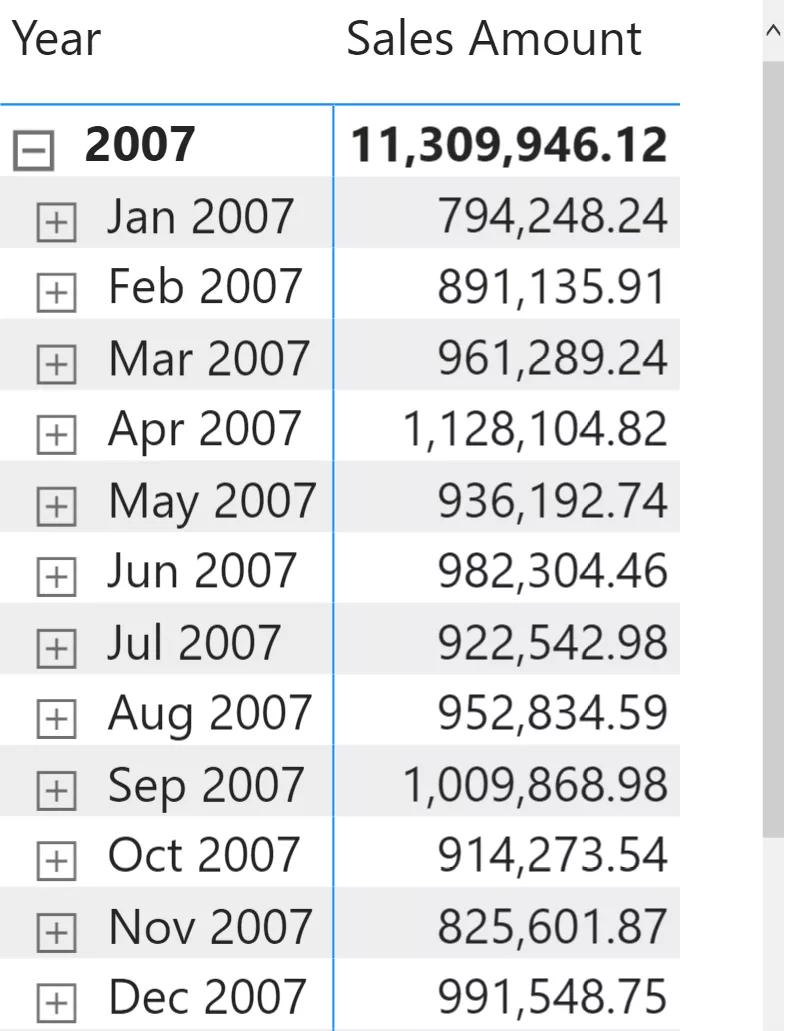Select the Sep 2007 label text
785x1031 pixels.
tap(206, 785)
